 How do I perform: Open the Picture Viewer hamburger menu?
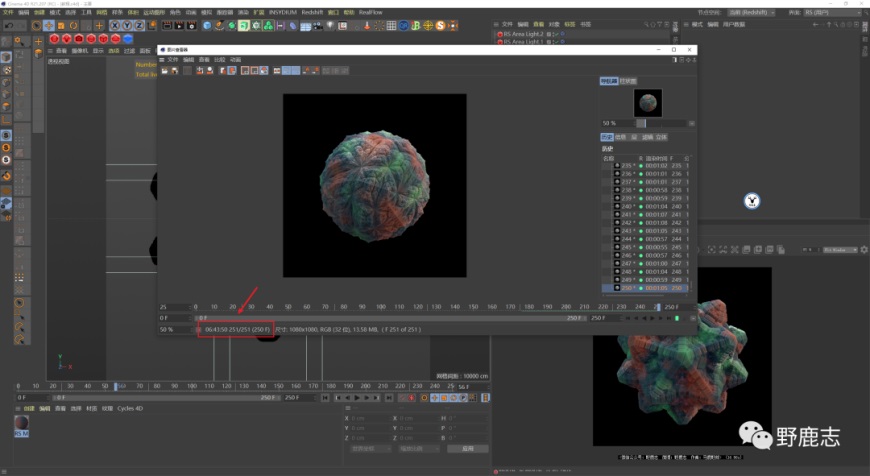click(162, 59)
